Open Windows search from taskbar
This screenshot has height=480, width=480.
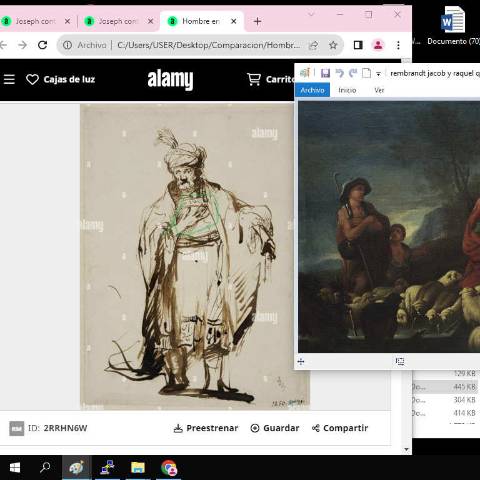tap(45, 468)
